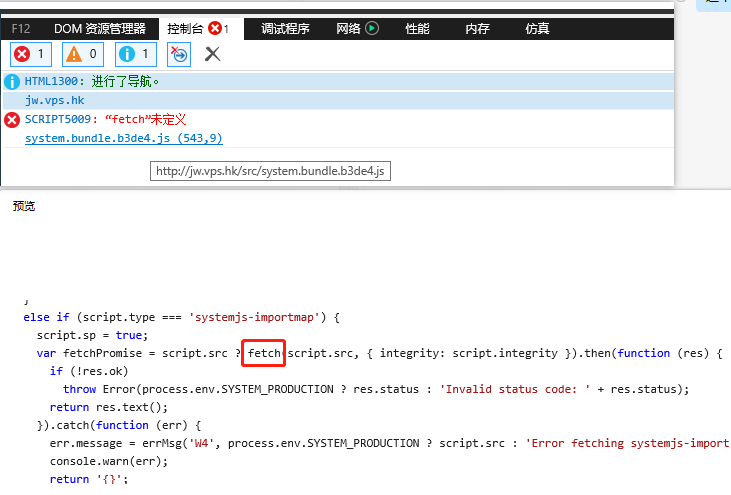
Task: Clear the console with X icon
Action: pyautogui.click(x=213, y=54)
